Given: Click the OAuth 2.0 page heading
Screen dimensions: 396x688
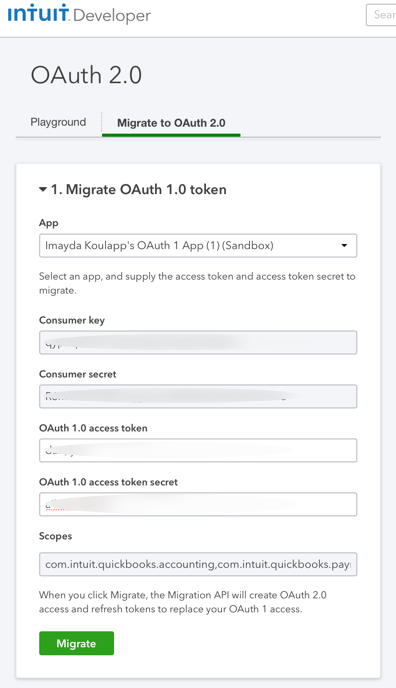Looking at the screenshot, I should point(86,75).
